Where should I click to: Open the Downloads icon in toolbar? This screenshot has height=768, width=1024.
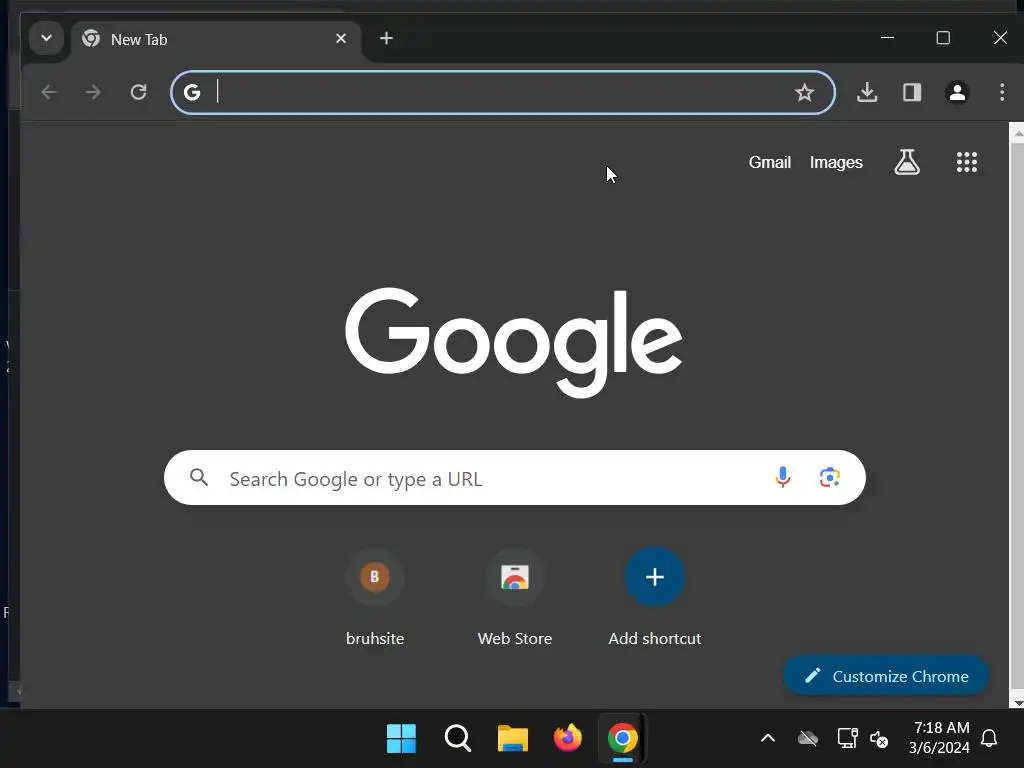[867, 92]
